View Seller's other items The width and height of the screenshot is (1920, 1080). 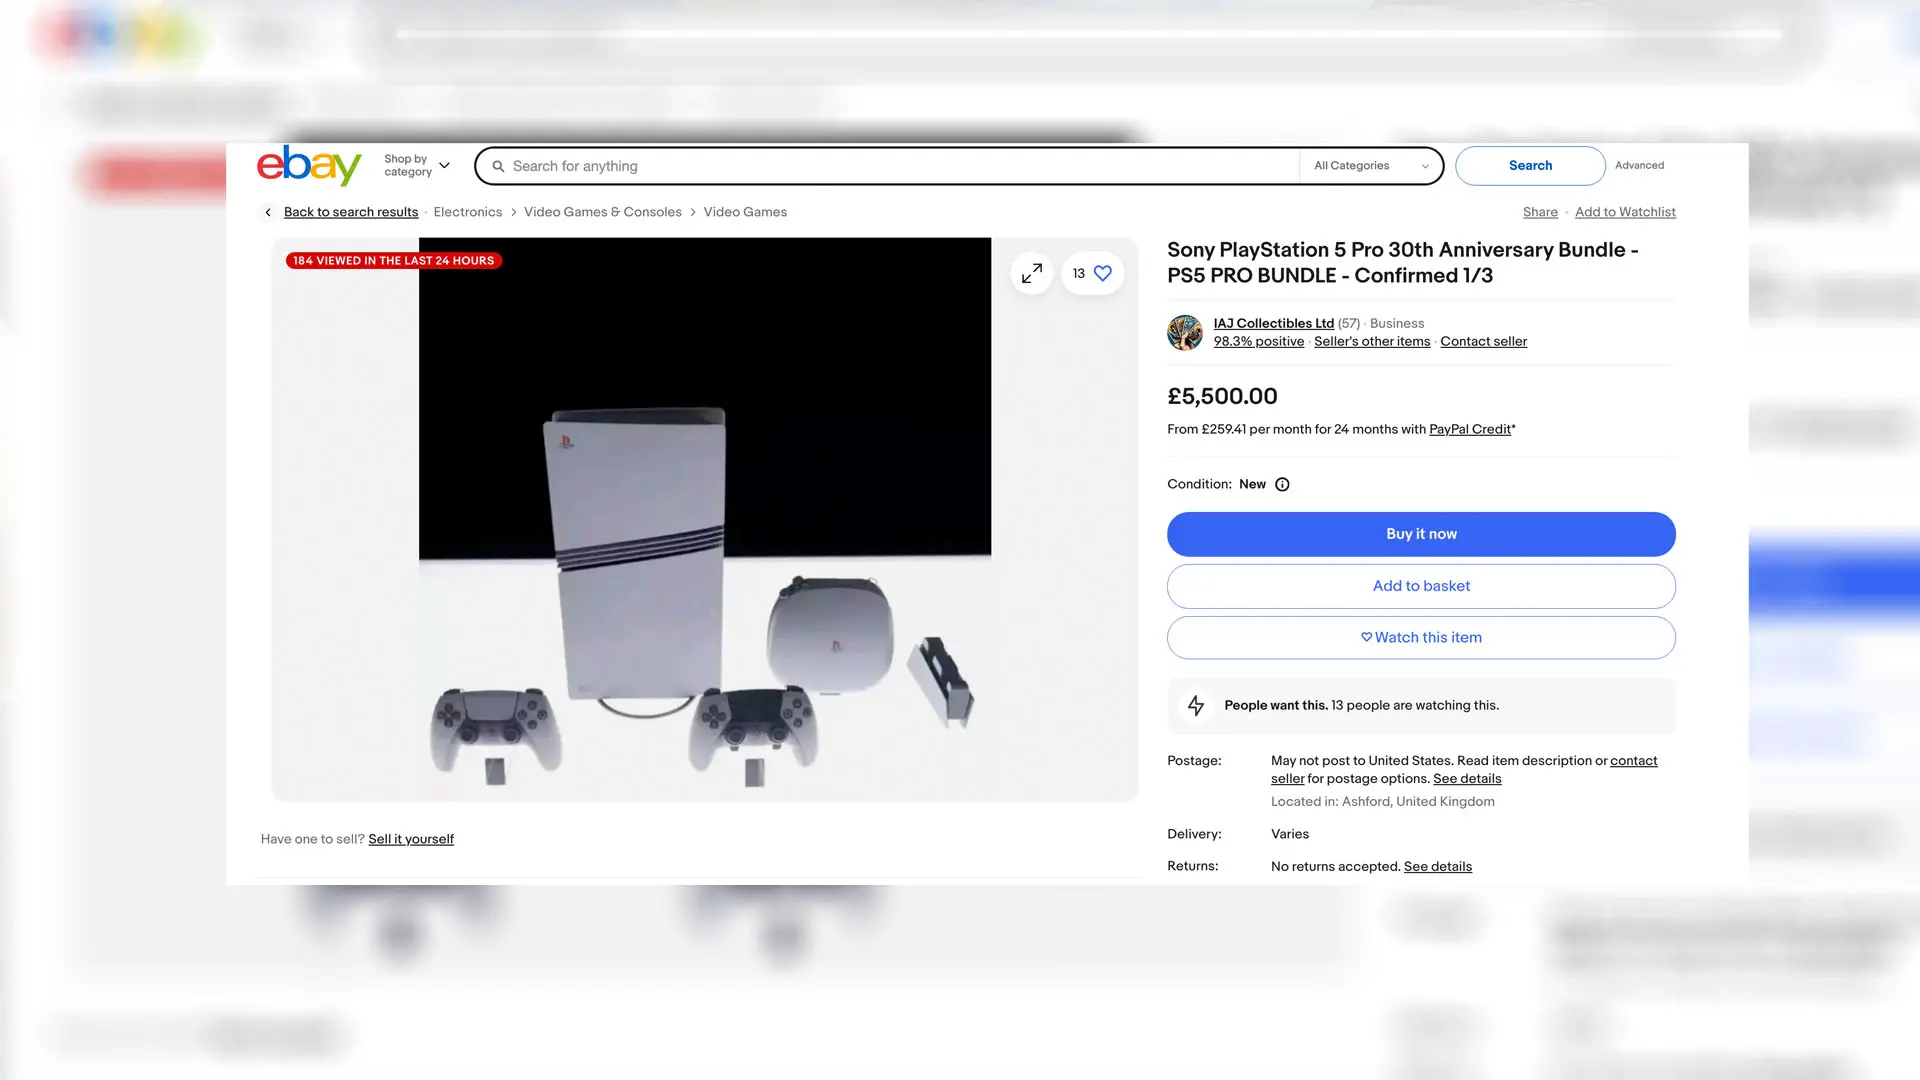tap(1371, 341)
